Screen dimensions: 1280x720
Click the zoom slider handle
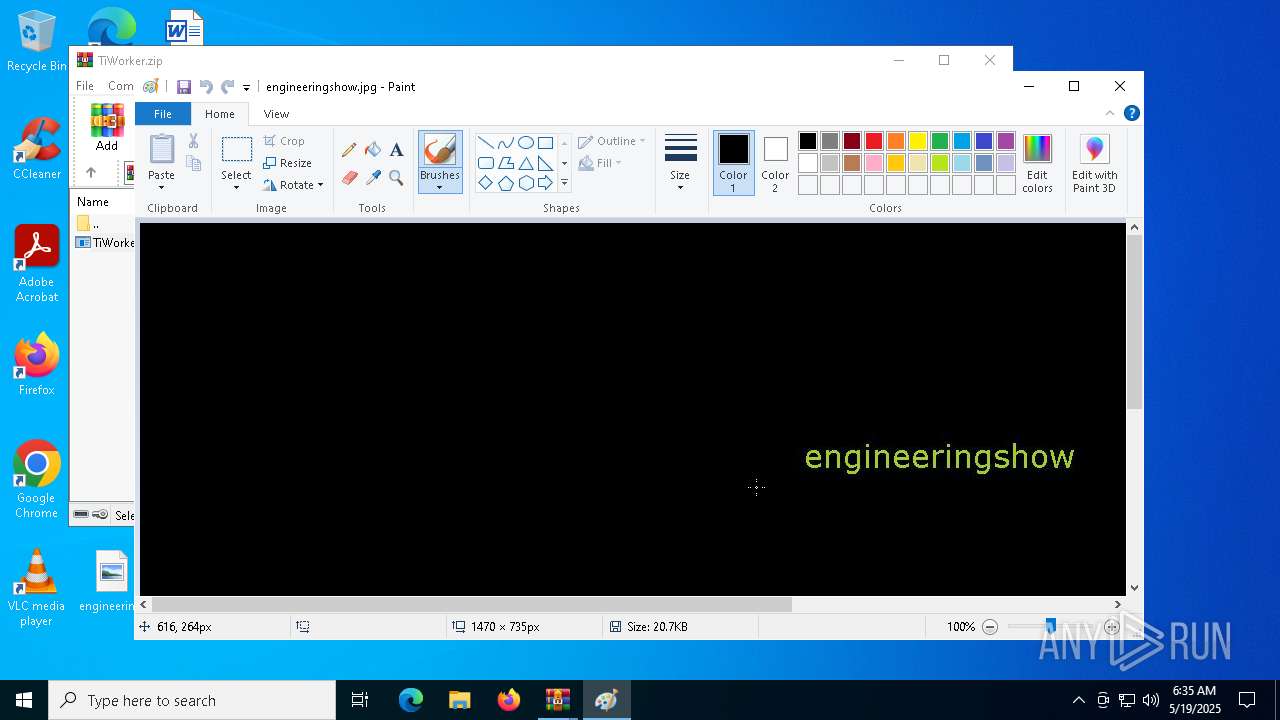tap(1050, 627)
